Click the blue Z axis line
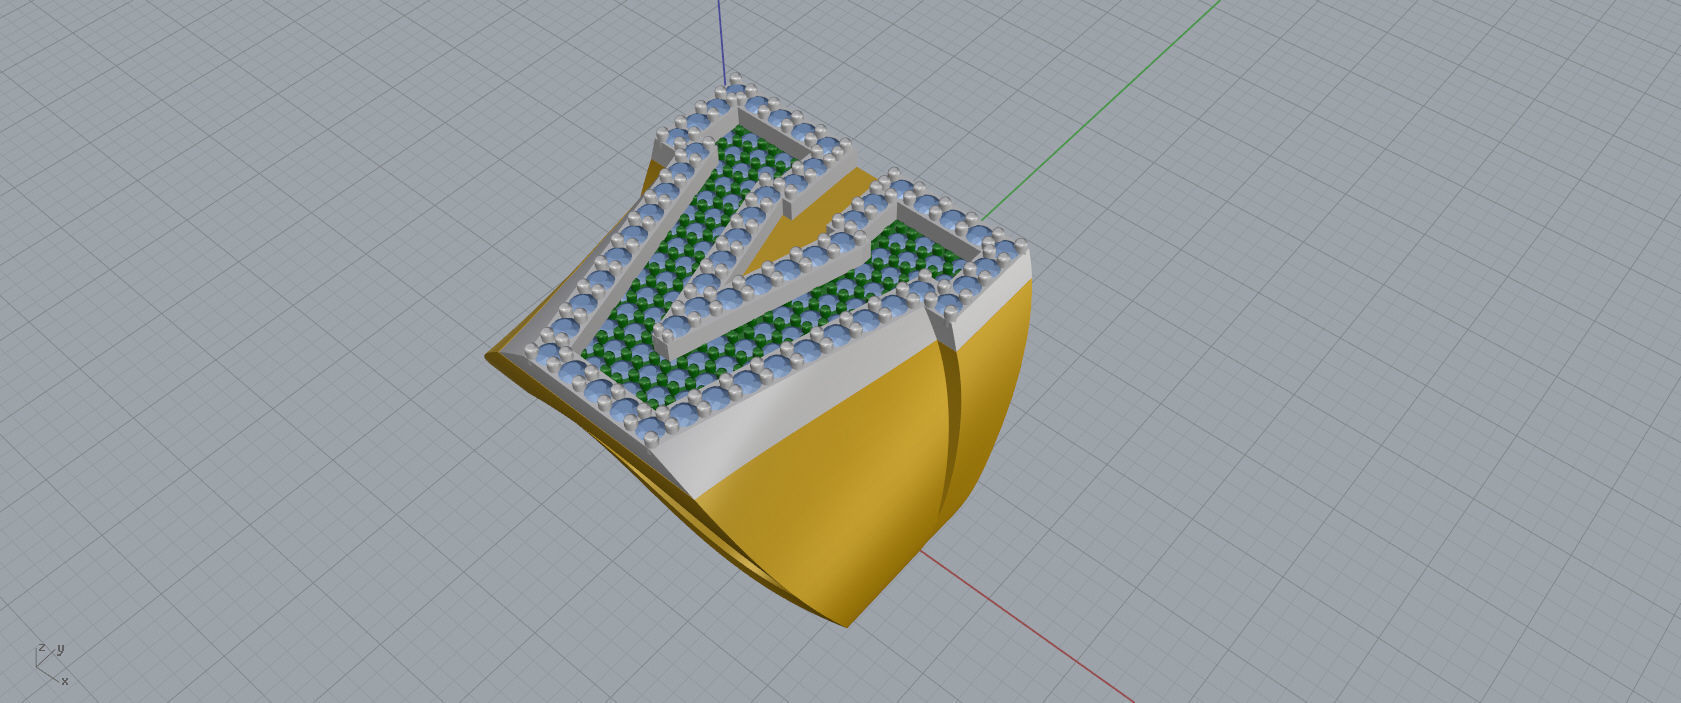 (x=721, y=42)
